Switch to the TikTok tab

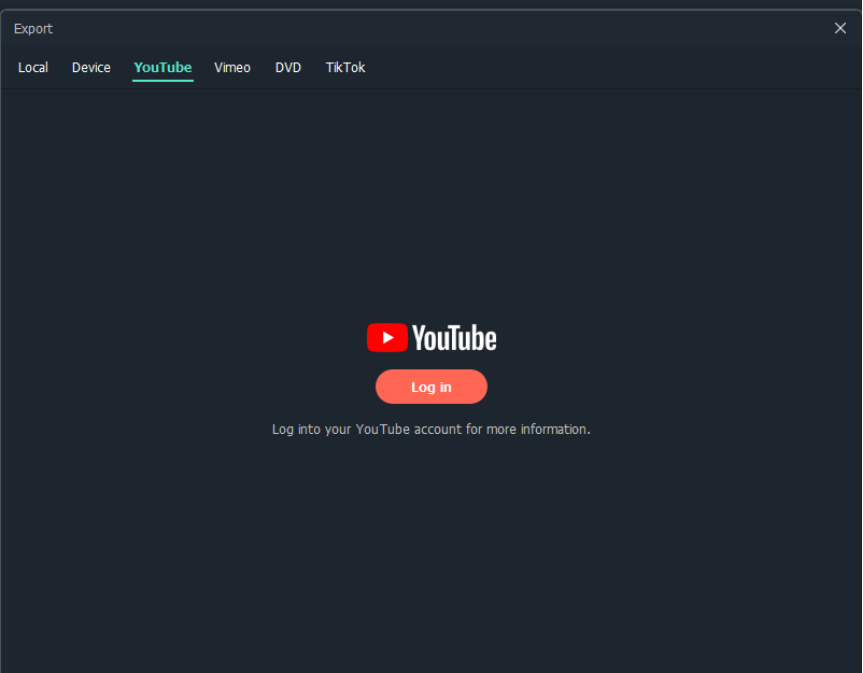point(346,68)
